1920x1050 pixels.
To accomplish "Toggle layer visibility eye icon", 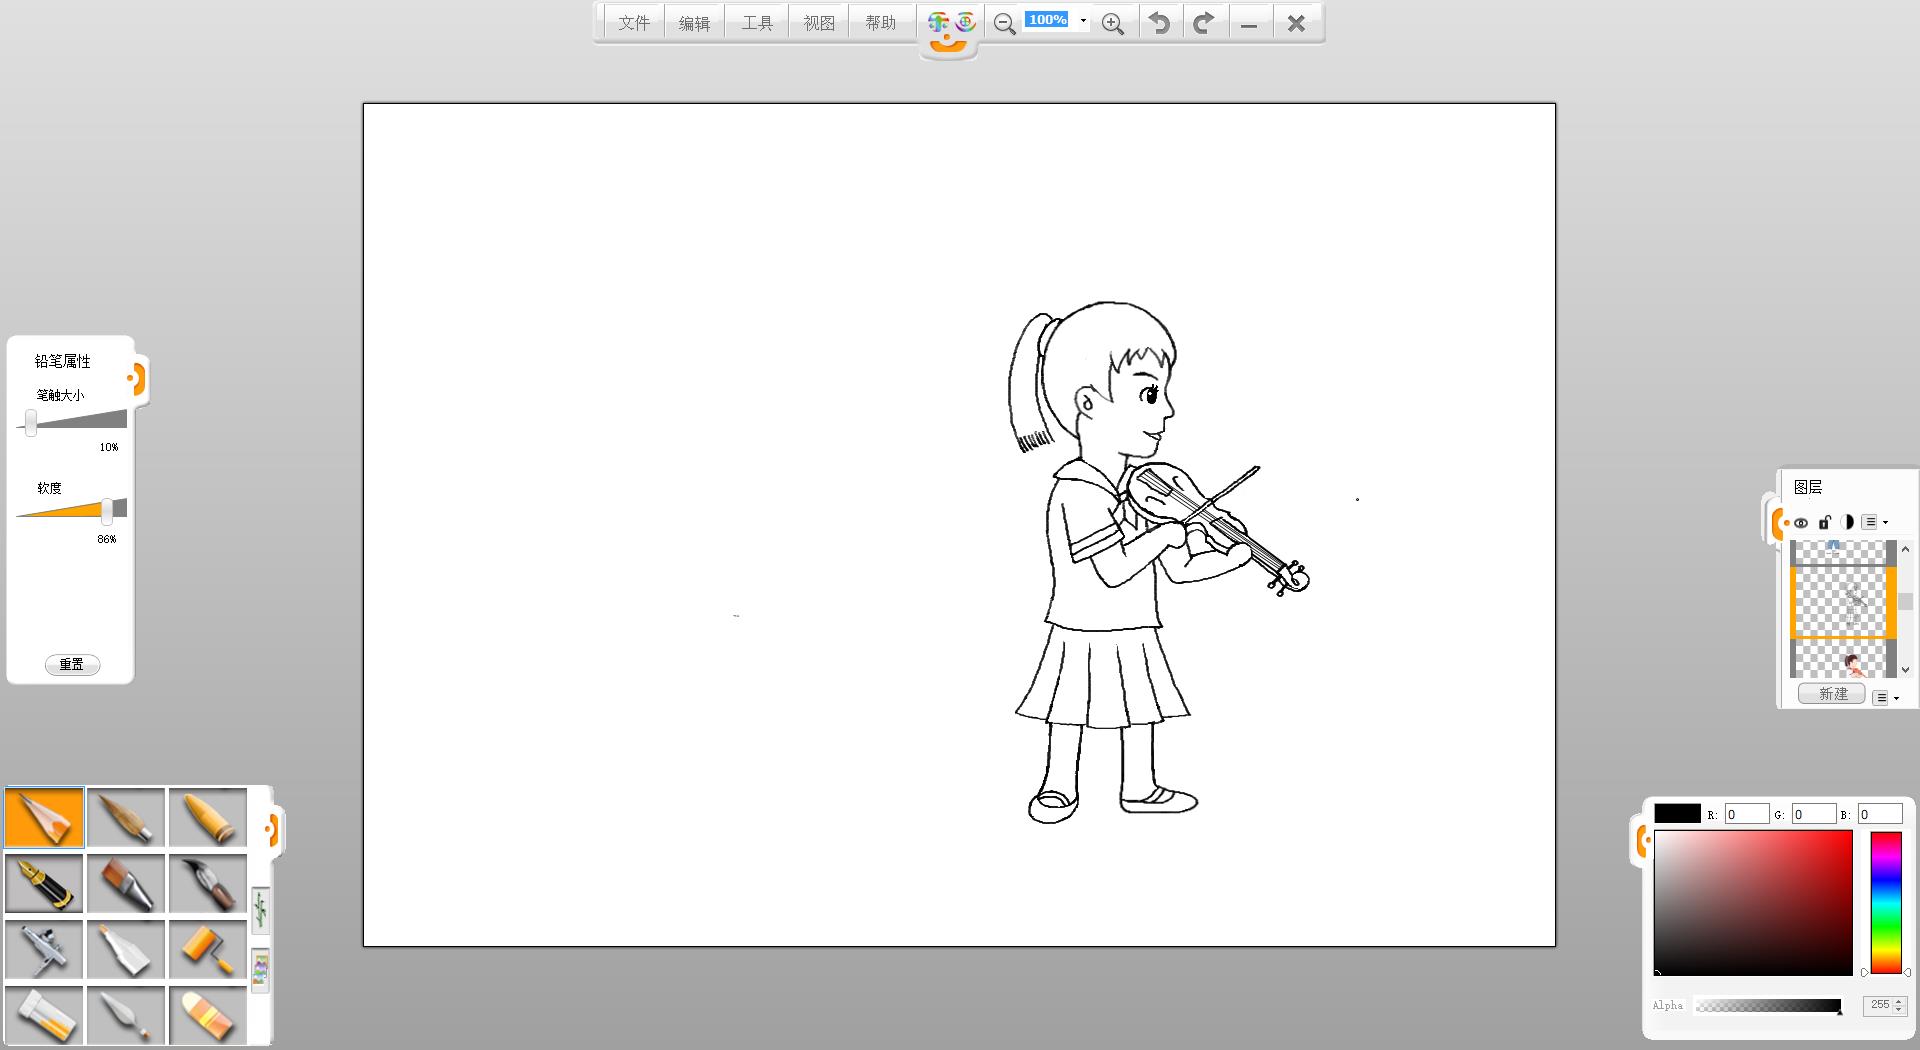I will (x=1801, y=522).
